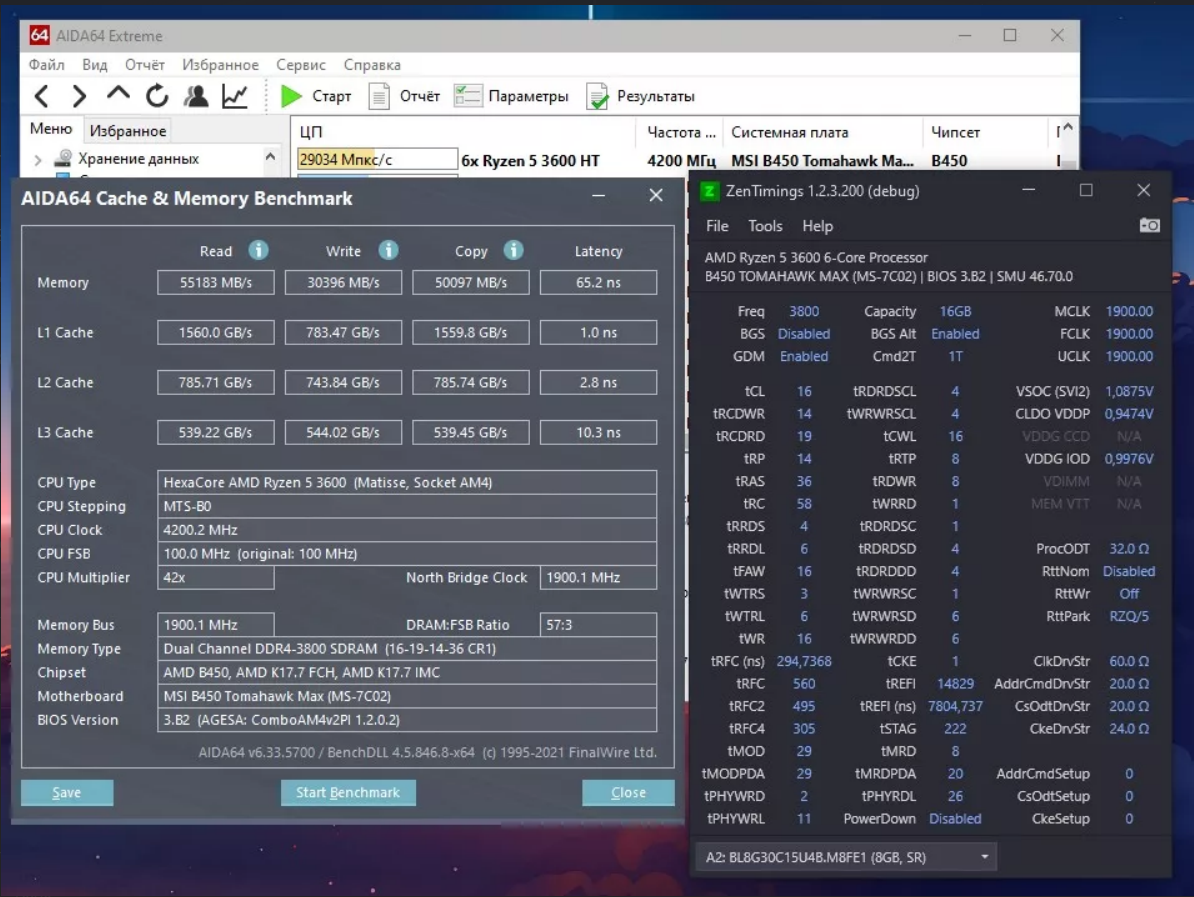Click the ZenTimings Freq value 3800
Screen dimensions: 1194x897
click(x=803, y=311)
